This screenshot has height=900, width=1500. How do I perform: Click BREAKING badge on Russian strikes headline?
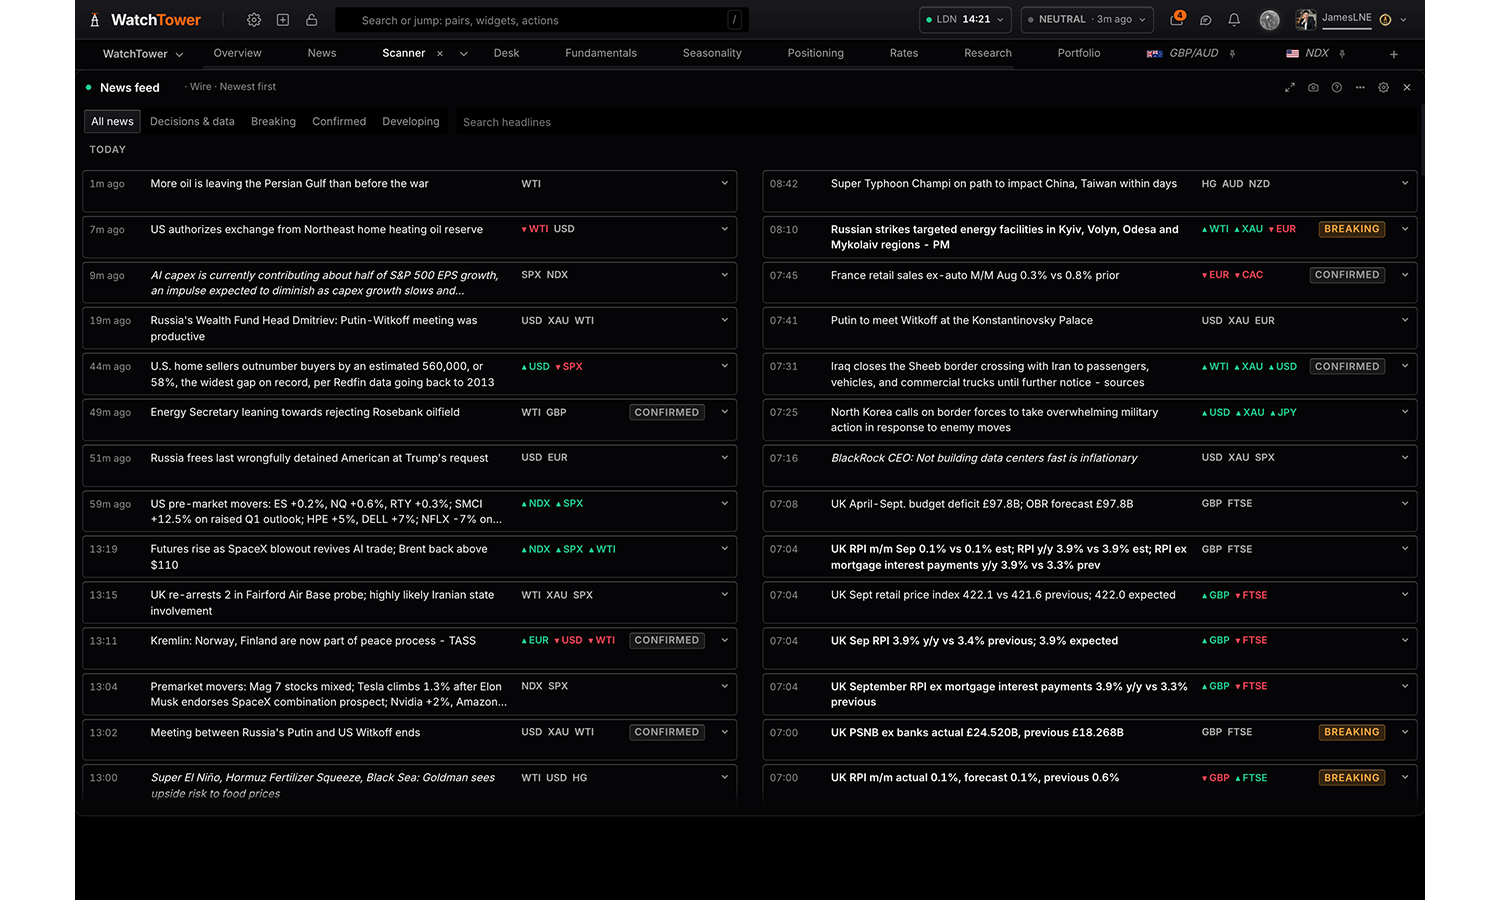coord(1352,229)
